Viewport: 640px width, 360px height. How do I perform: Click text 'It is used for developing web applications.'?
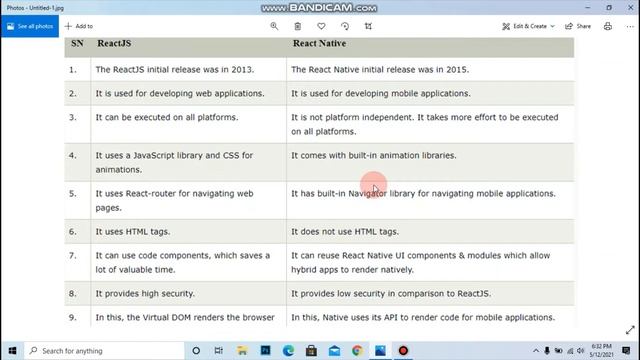pos(180,93)
